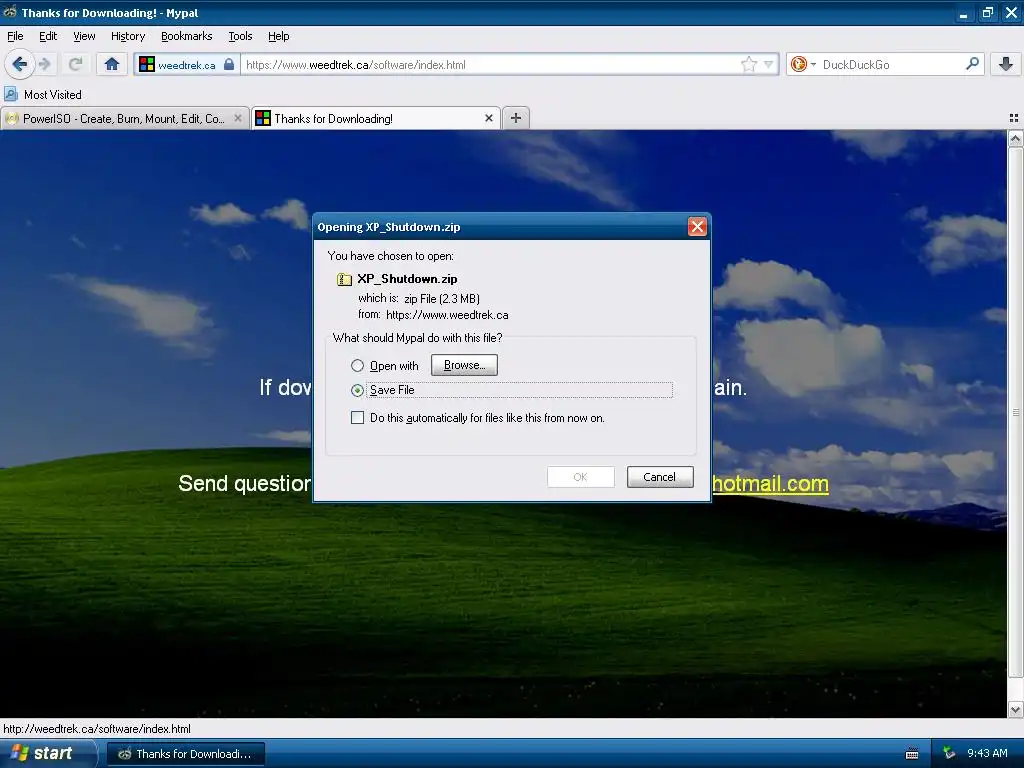Select the Thanks for Downloading! tab
Image resolution: width=1024 pixels, height=768 pixels.
[376, 118]
